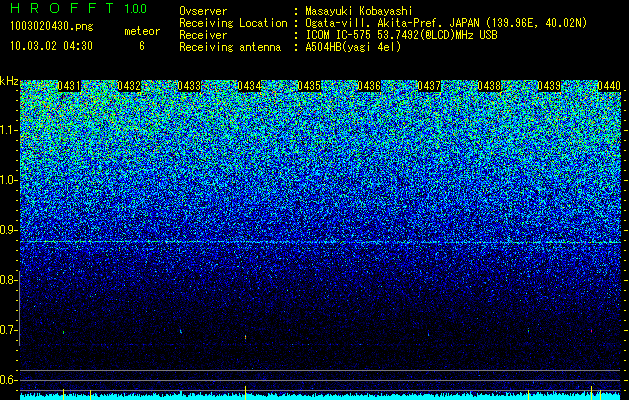
Task: Click the 1.0 frequency axis label
Action: pyautogui.click(x=9, y=180)
